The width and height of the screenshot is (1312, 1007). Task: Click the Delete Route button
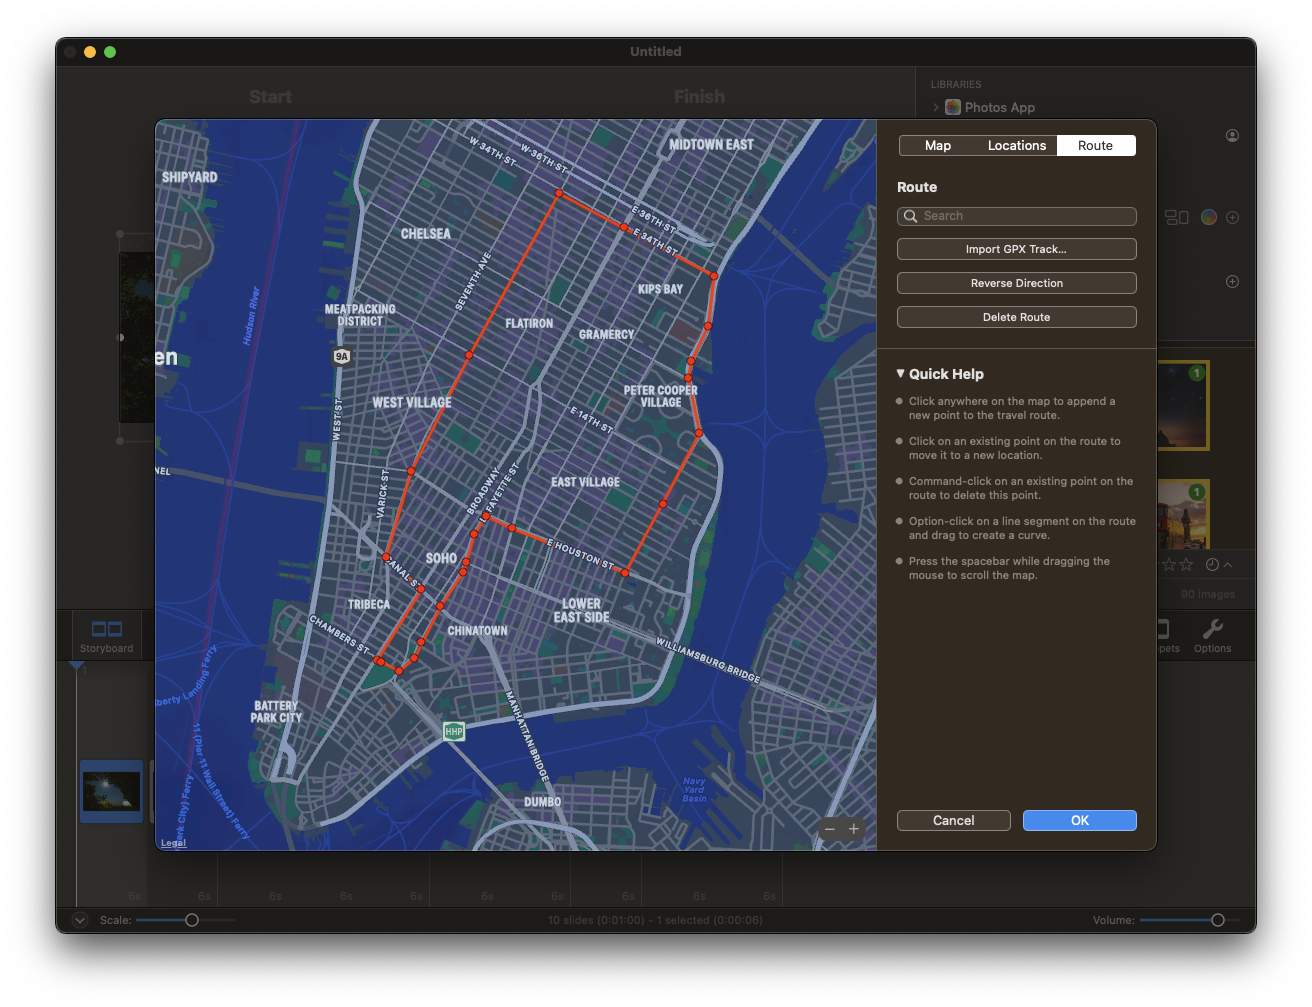tap(1016, 316)
